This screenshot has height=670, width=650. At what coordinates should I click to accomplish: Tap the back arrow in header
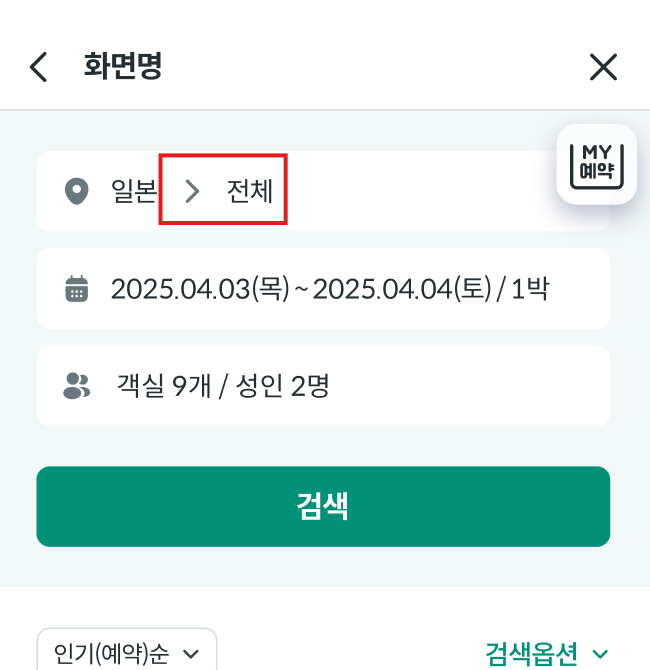click(x=38, y=67)
